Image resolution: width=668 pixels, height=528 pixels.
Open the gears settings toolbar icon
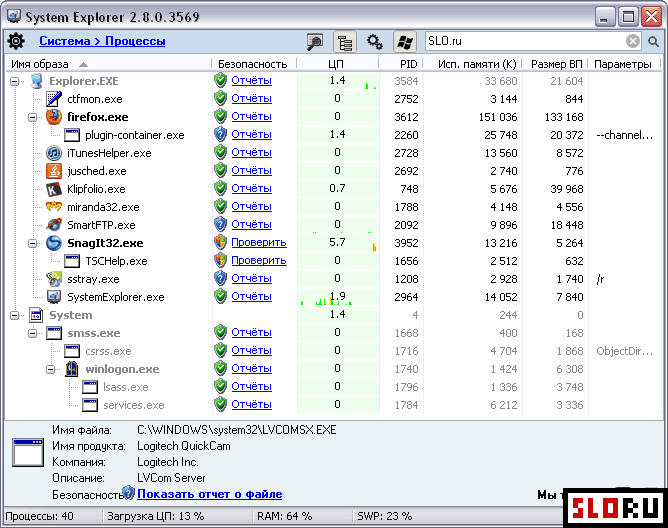(374, 42)
